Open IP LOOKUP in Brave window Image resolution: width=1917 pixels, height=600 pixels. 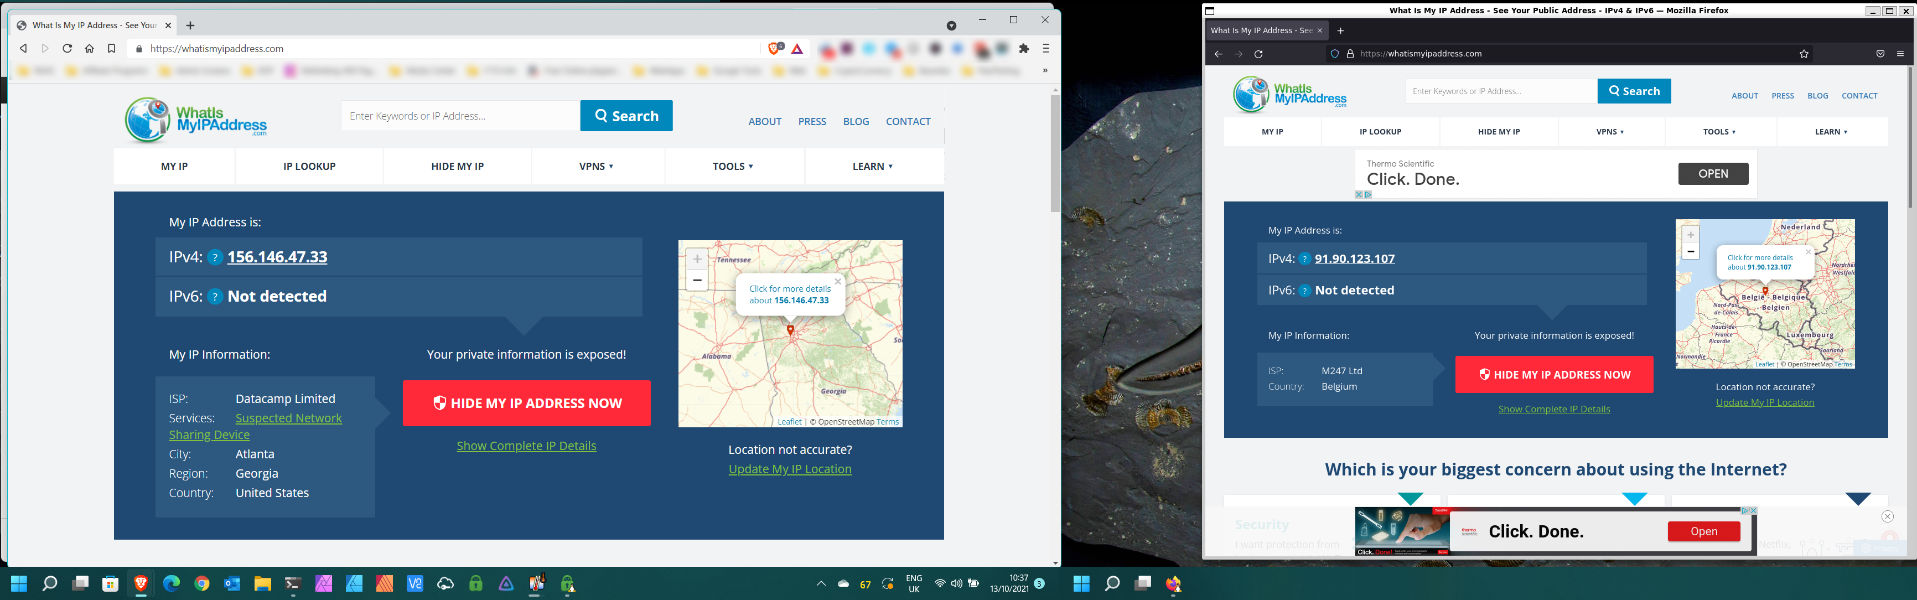tap(309, 167)
